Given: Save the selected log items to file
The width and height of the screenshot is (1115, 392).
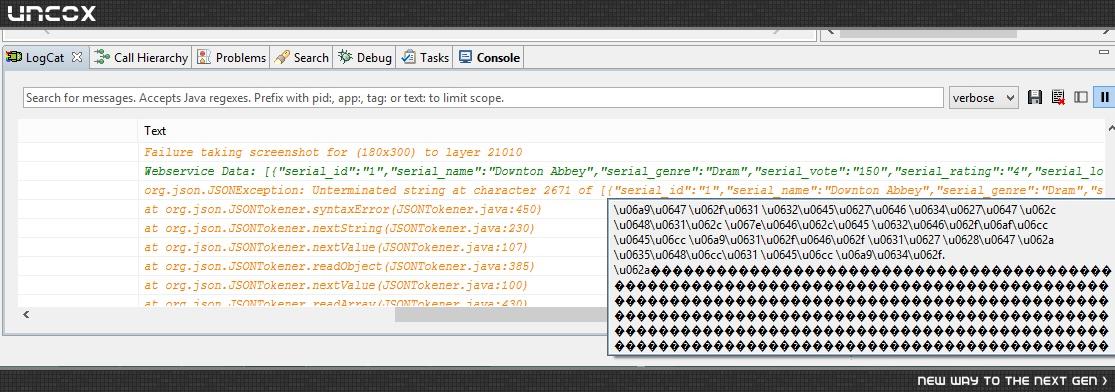Looking at the screenshot, I should tap(1035, 97).
